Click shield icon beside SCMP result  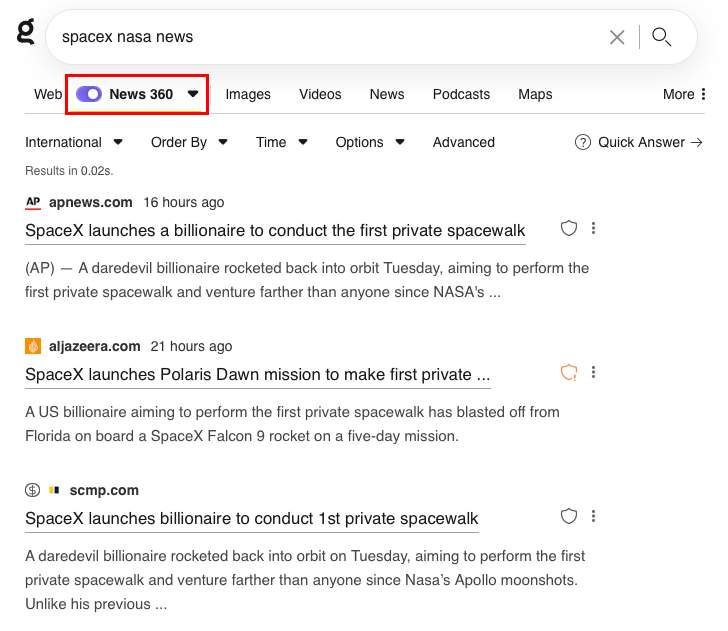pyautogui.click(x=569, y=517)
